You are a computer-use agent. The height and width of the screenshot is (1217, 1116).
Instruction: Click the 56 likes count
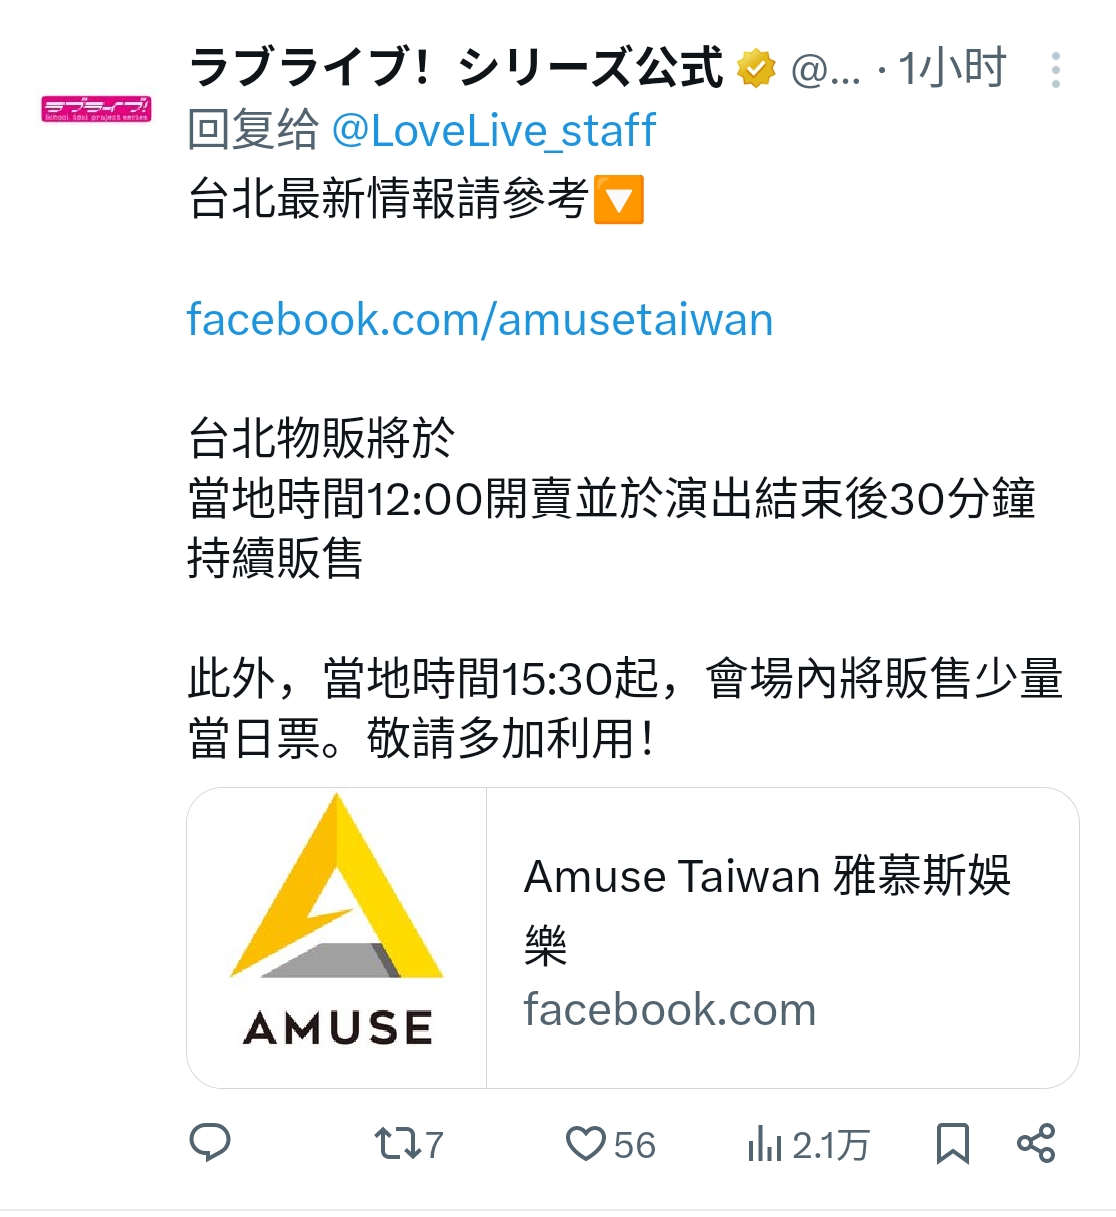(x=635, y=1145)
